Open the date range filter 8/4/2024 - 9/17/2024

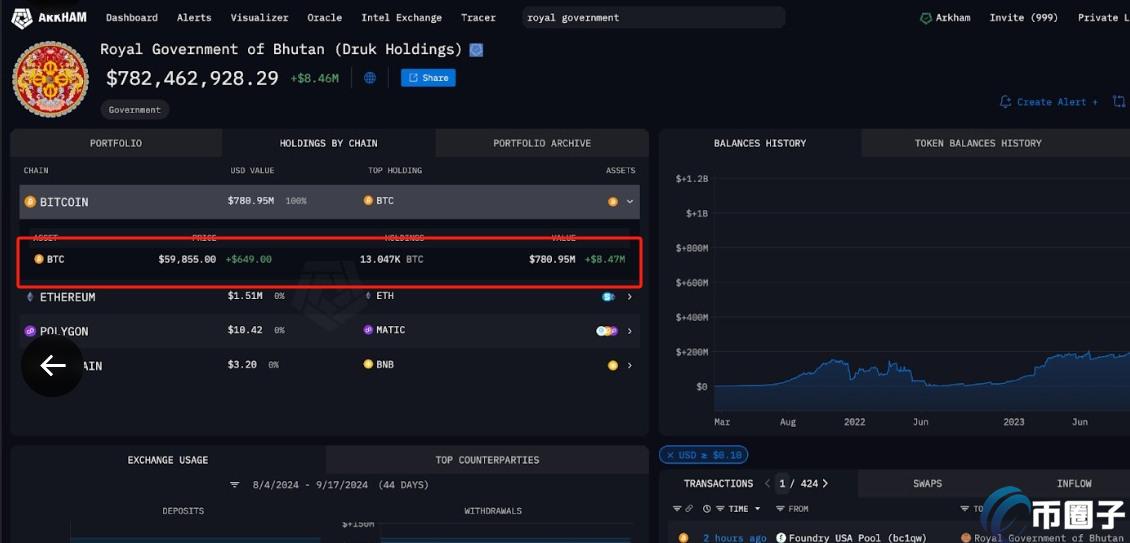[329, 485]
